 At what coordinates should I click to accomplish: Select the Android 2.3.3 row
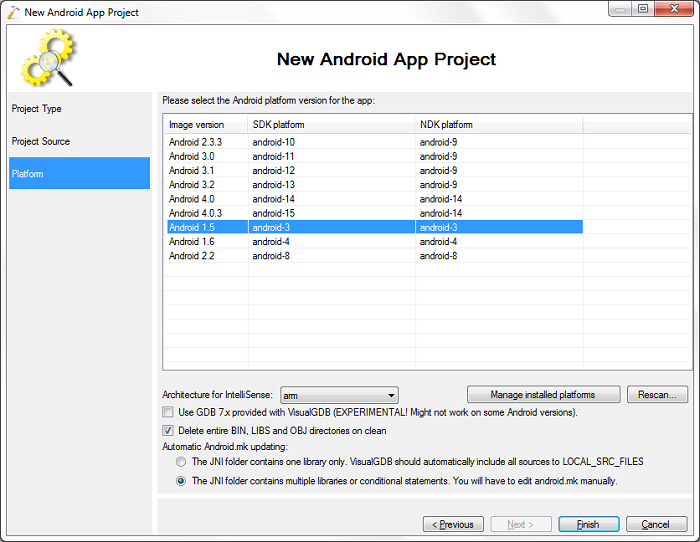click(x=375, y=142)
